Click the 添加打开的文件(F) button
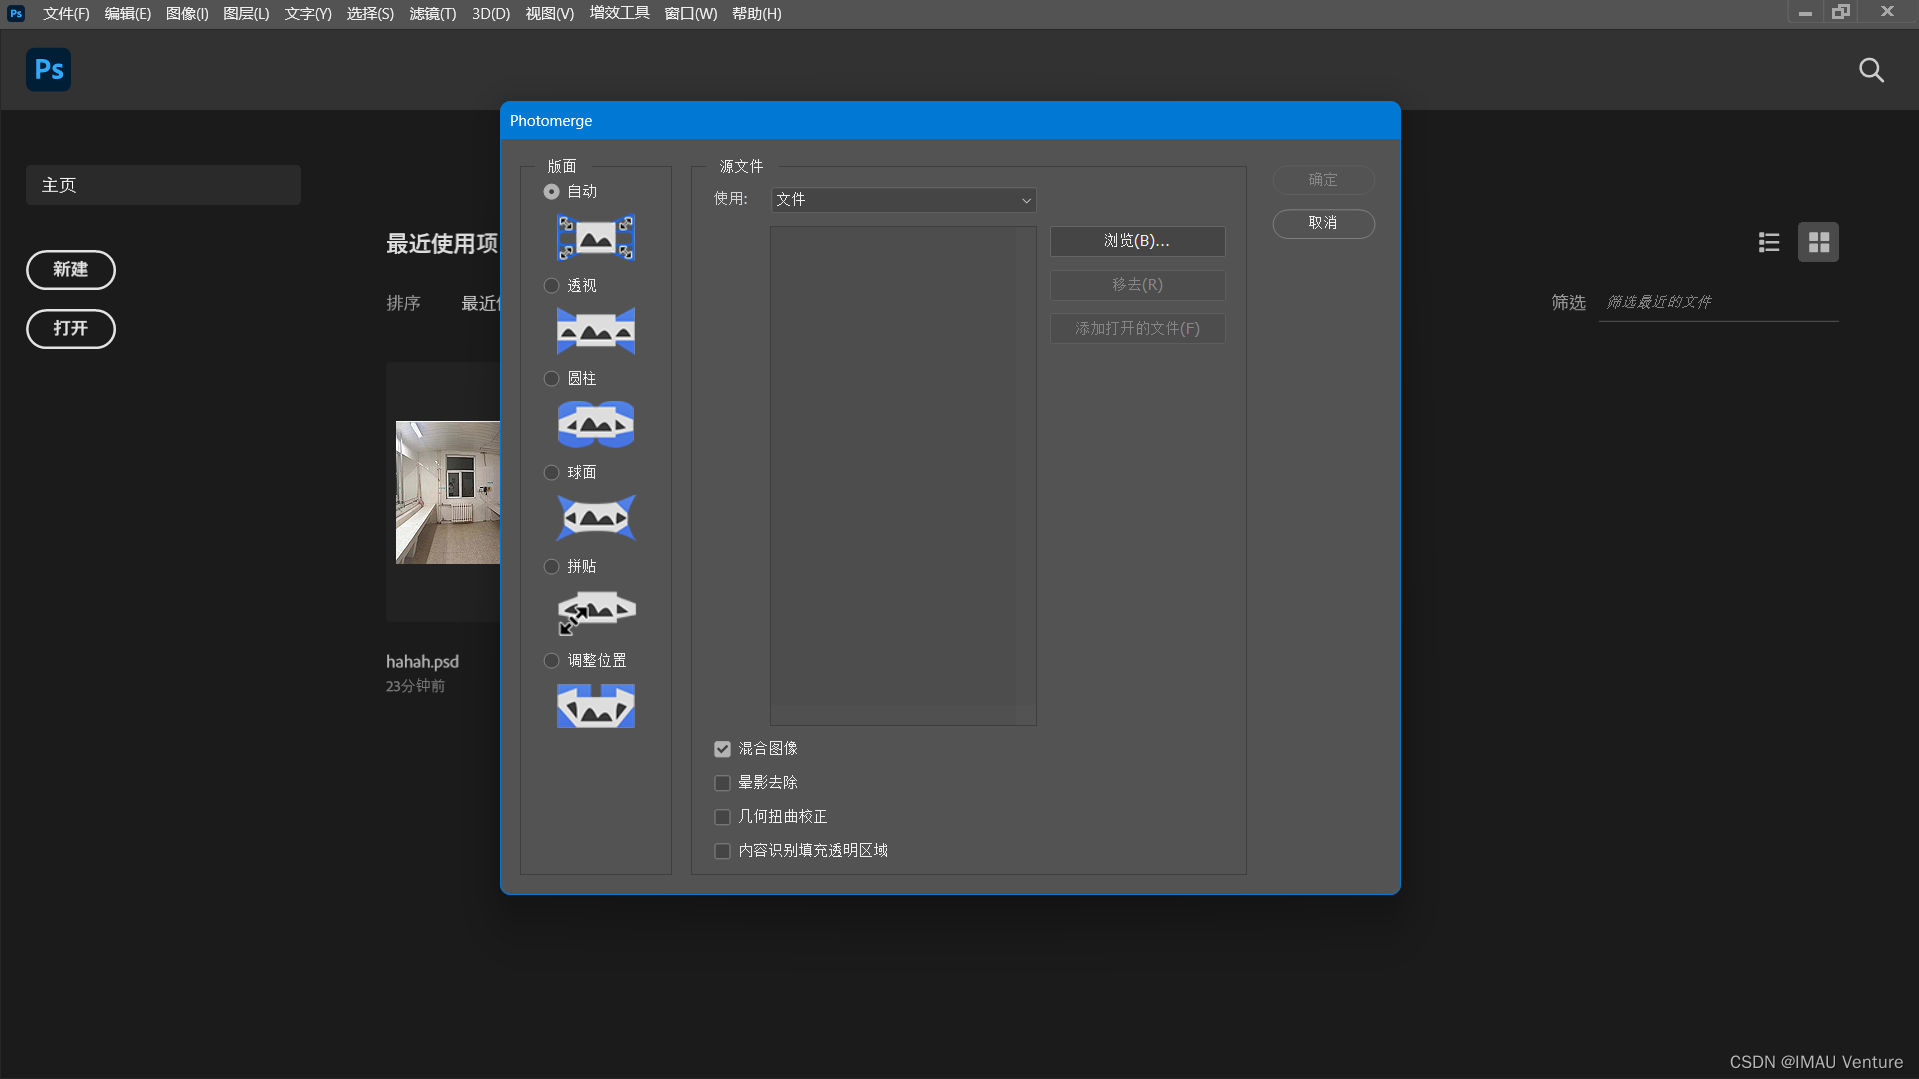 (x=1137, y=329)
